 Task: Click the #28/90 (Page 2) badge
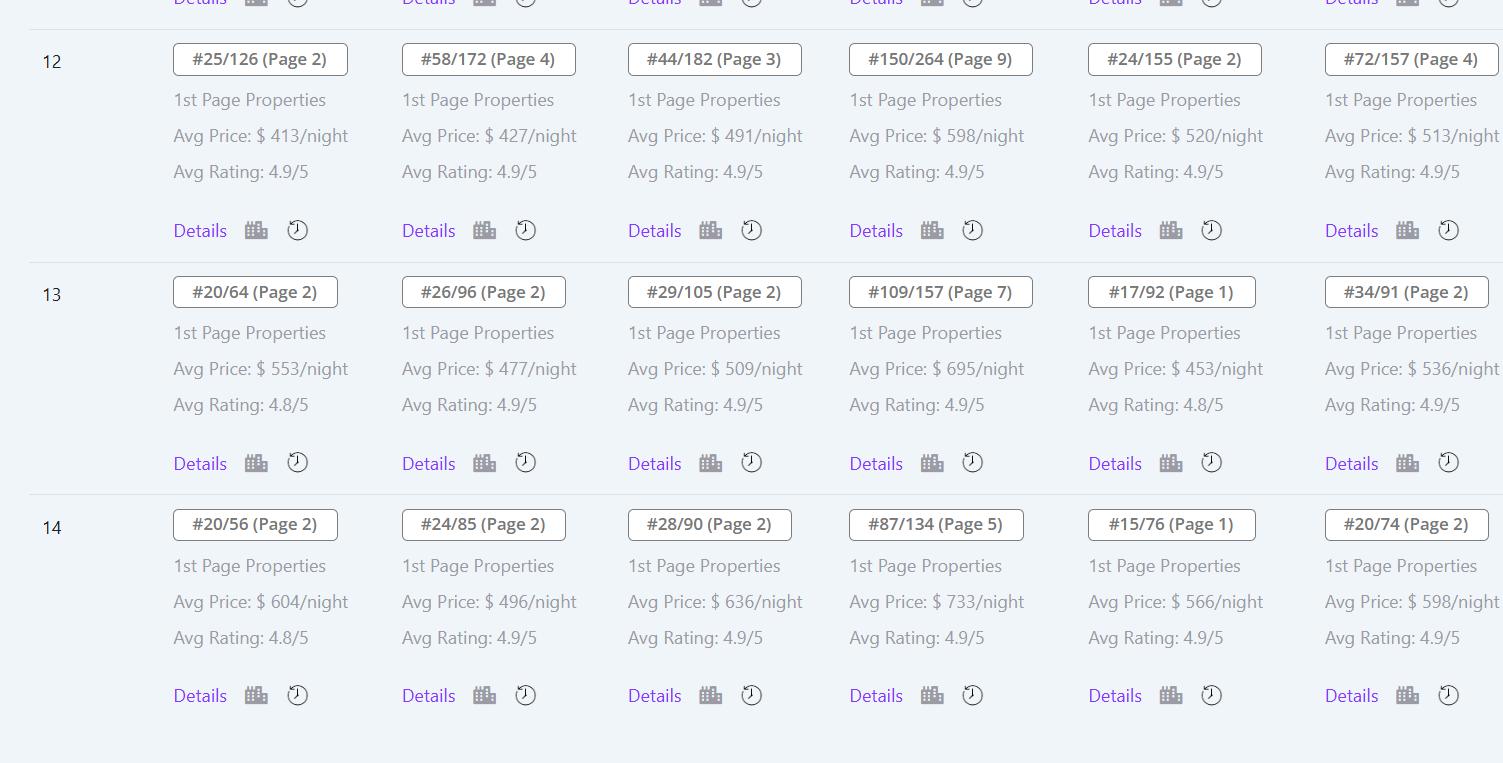click(x=710, y=524)
